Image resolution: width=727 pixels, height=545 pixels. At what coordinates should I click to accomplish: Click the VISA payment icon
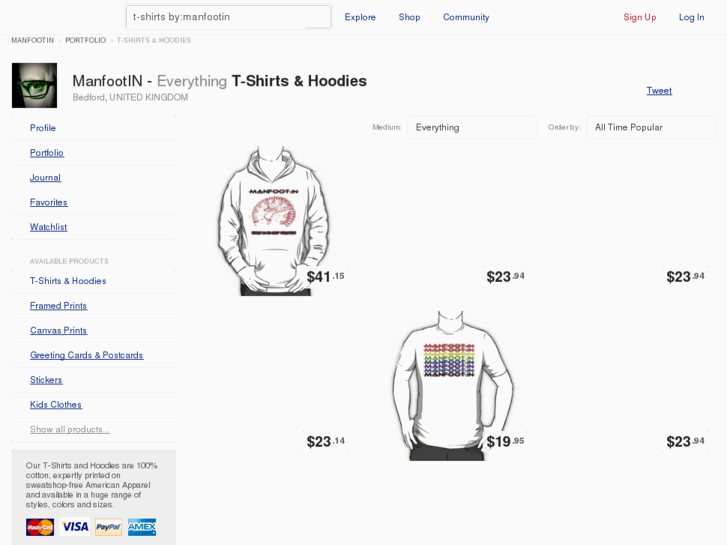pyautogui.click(x=74, y=527)
